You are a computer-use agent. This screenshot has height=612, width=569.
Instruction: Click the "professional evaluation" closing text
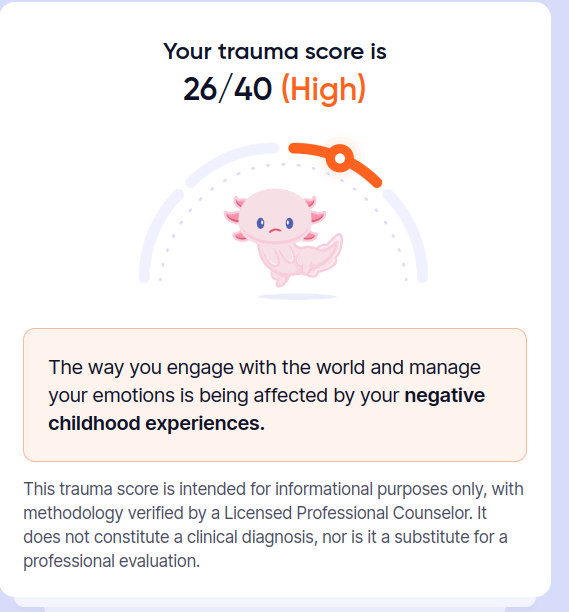[112, 561]
